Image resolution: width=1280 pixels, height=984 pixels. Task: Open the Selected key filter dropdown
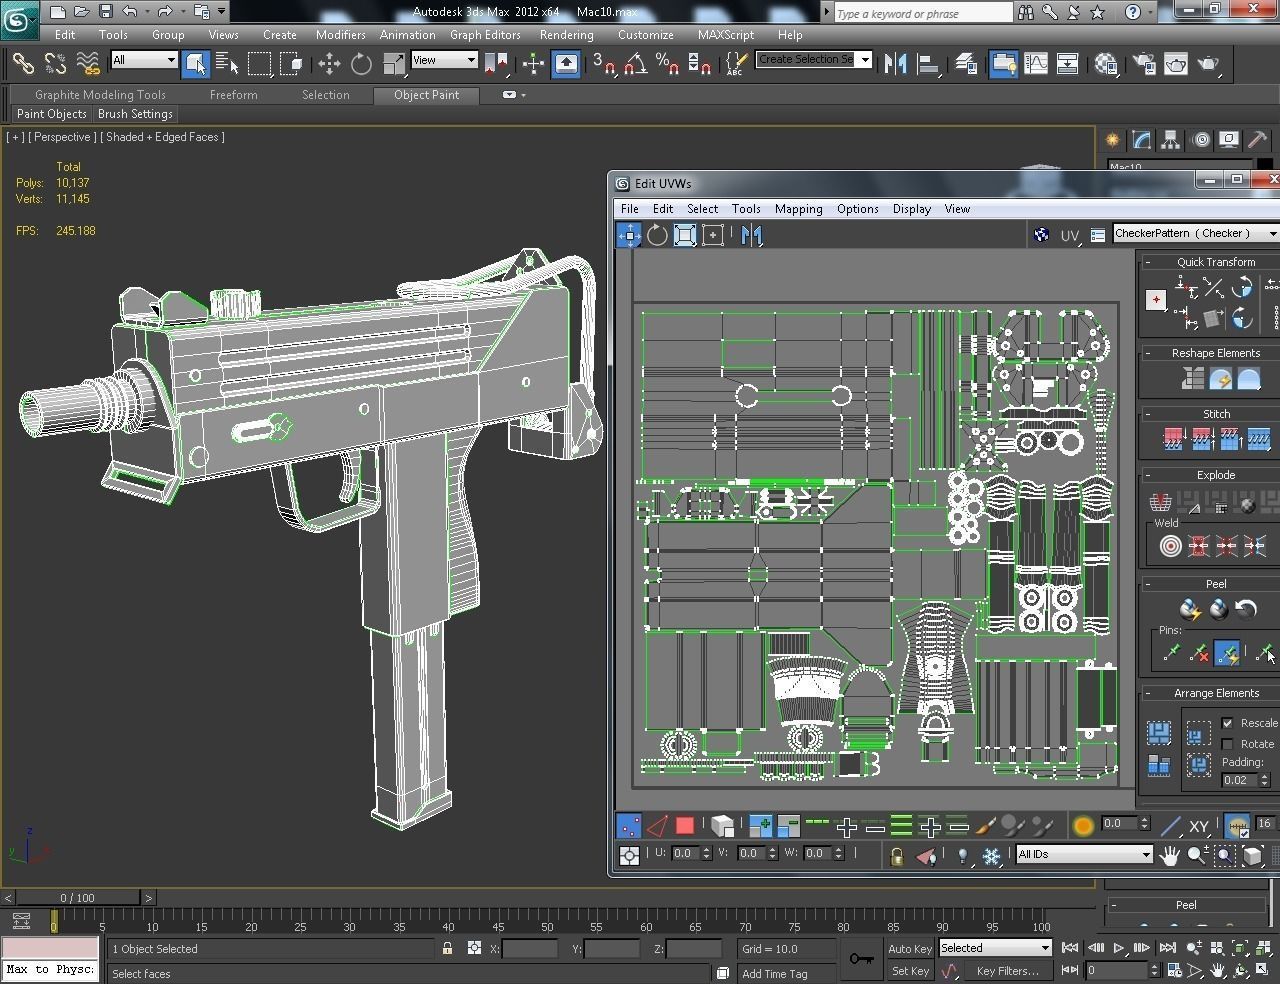995,948
